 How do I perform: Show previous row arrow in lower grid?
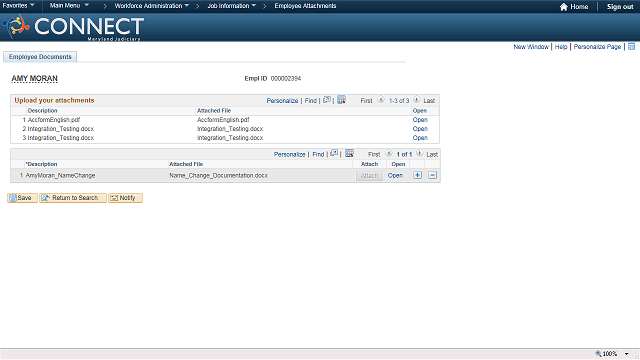click(x=389, y=153)
